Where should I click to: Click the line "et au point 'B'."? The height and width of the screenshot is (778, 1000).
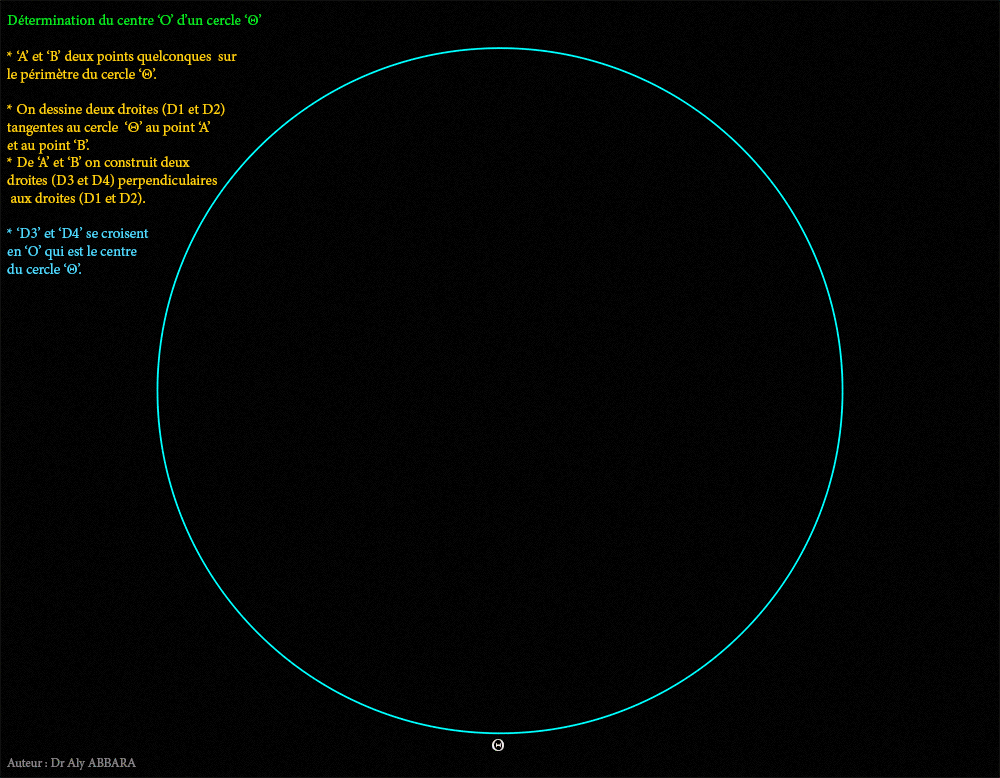click(48, 145)
